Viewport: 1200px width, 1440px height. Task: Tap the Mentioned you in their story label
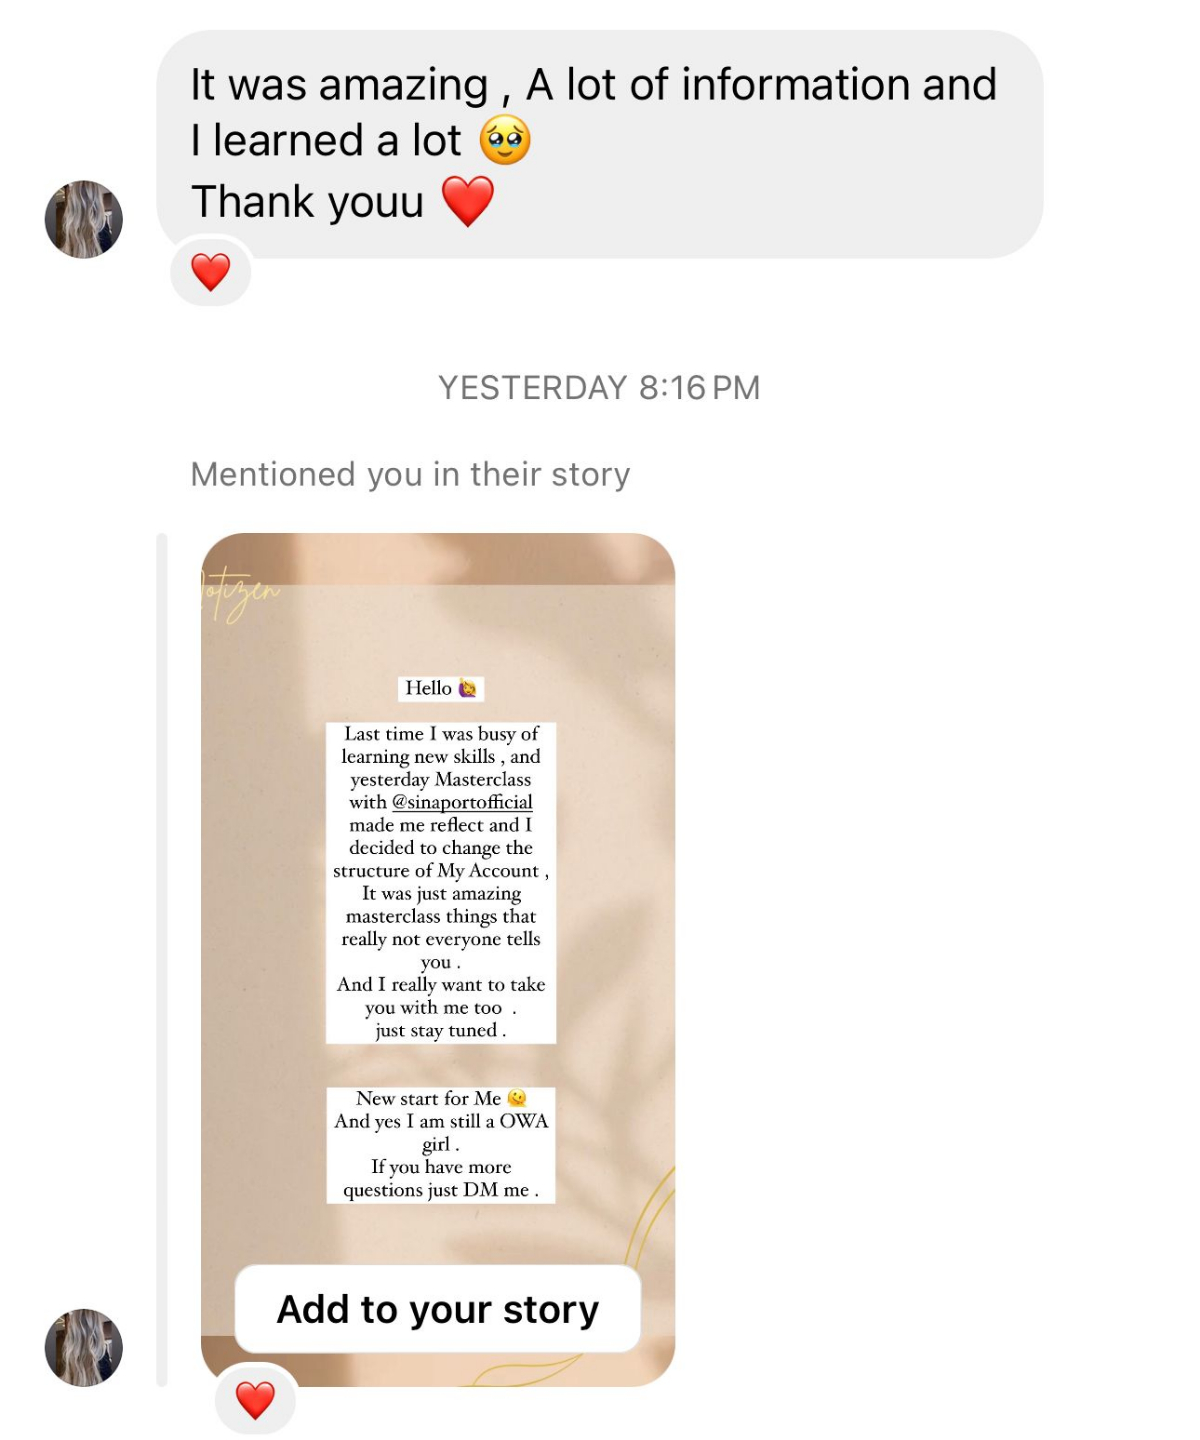coord(410,474)
